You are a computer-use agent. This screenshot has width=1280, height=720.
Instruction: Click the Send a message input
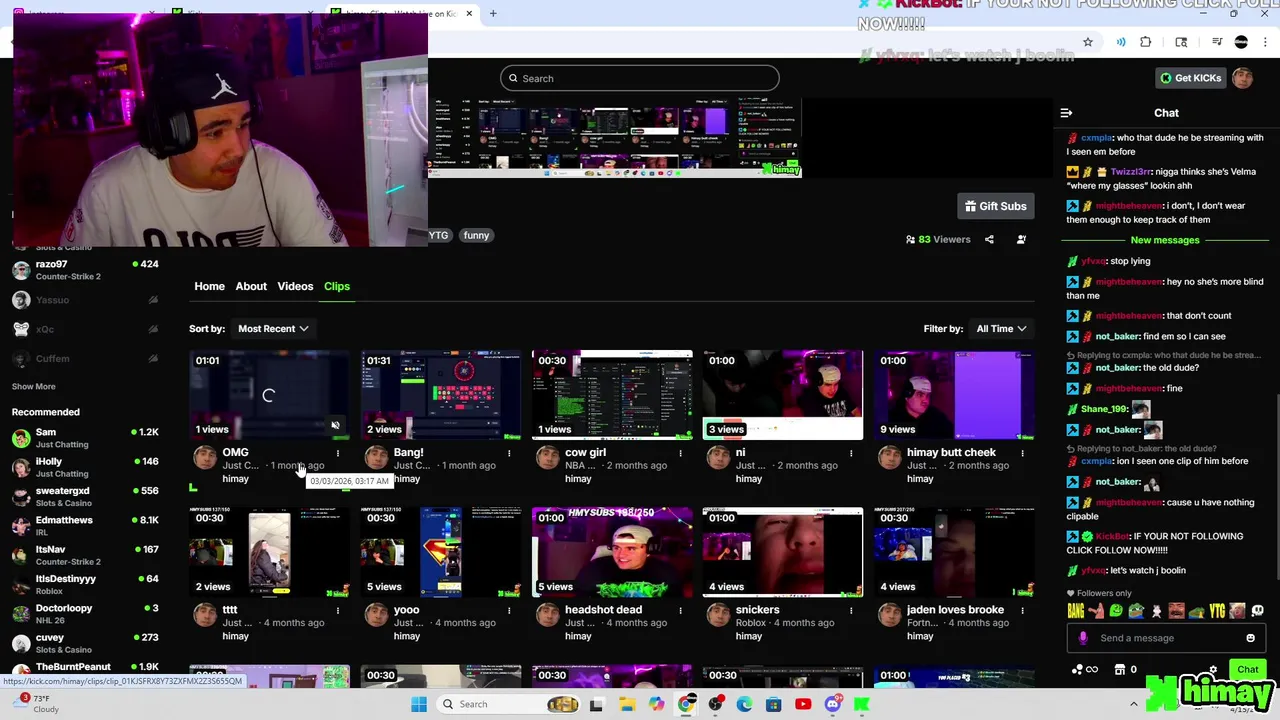1165,638
